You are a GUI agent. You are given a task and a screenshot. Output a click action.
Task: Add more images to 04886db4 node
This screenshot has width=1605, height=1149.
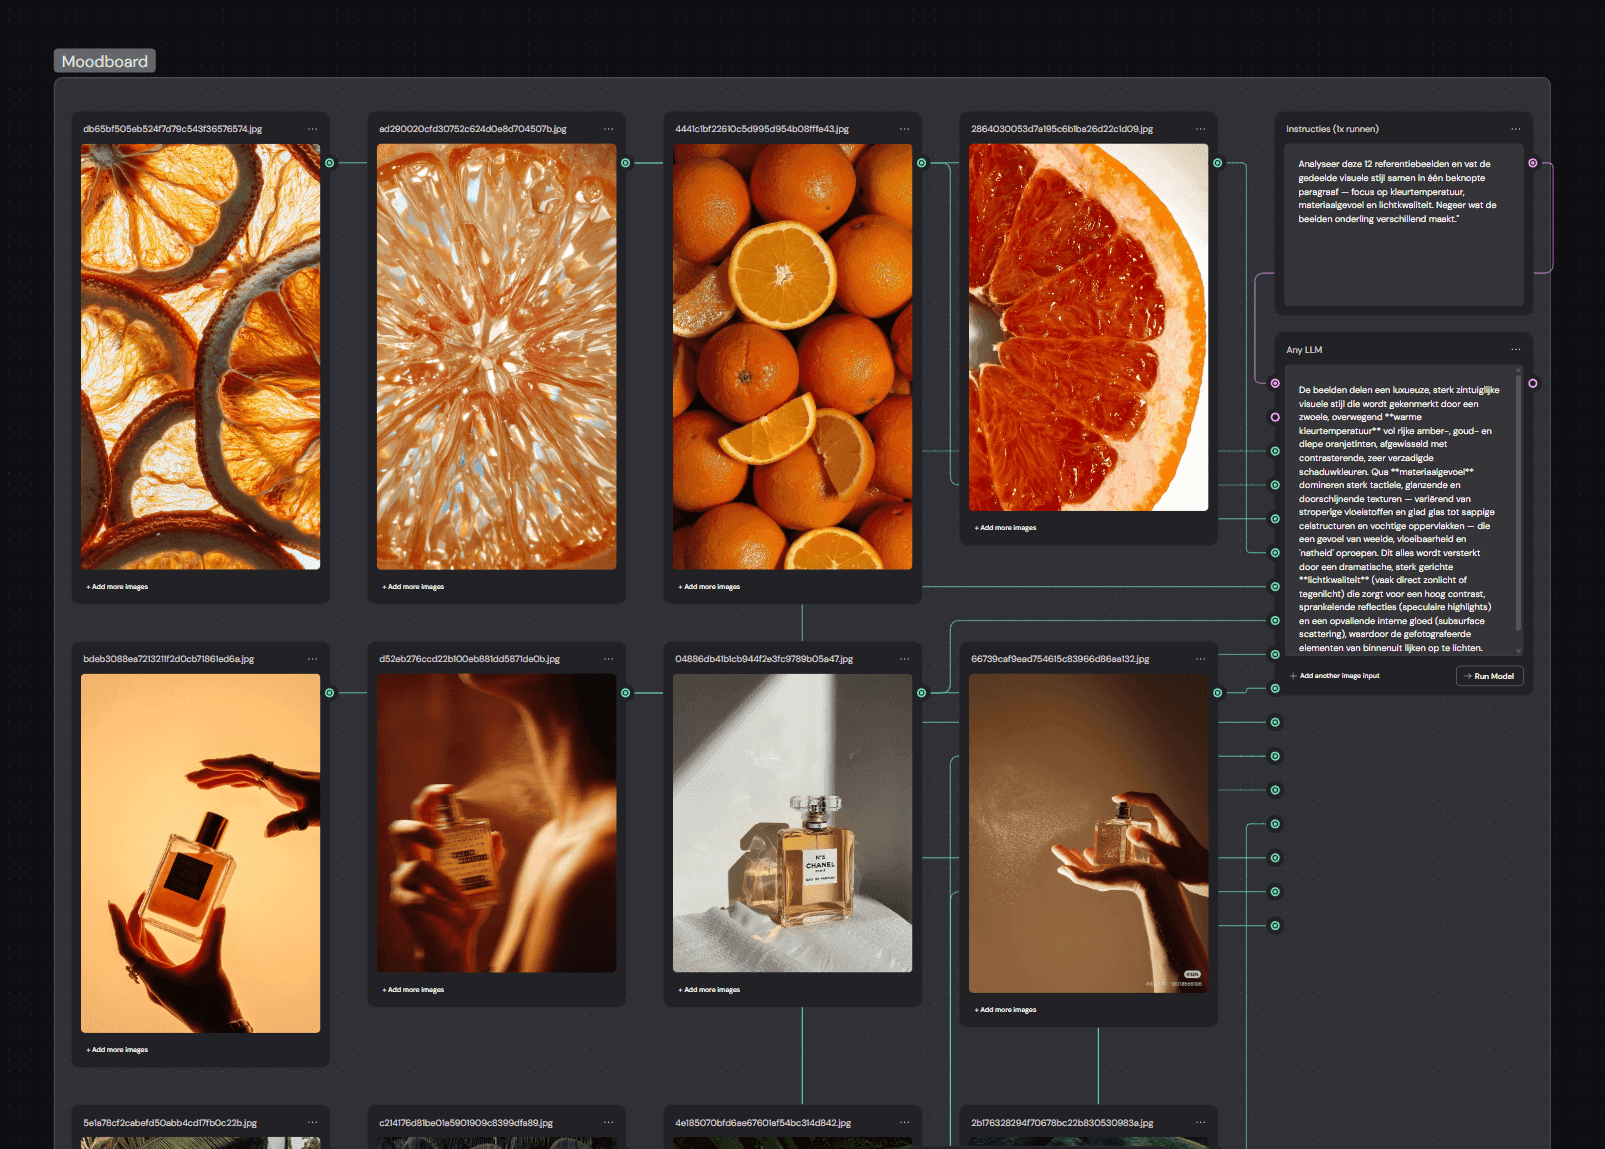(709, 990)
